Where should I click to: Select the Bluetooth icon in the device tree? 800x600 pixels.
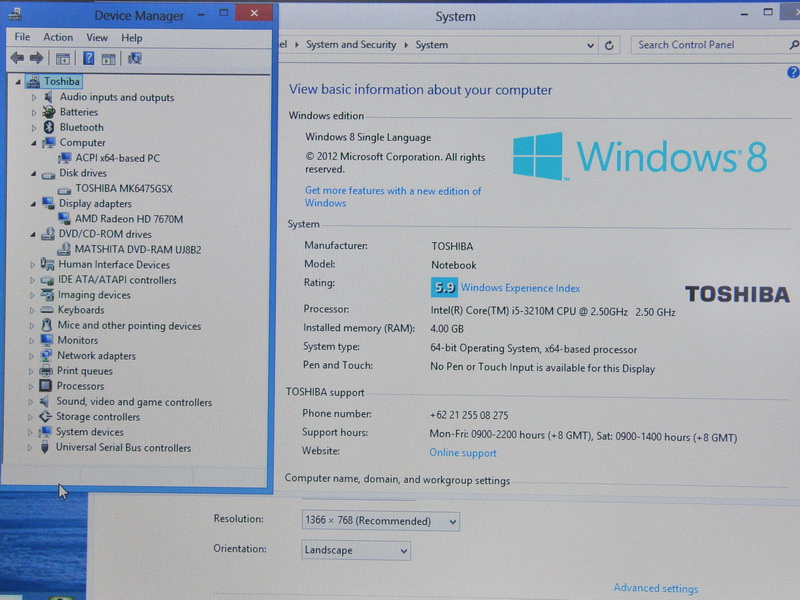[x=49, y=127]
